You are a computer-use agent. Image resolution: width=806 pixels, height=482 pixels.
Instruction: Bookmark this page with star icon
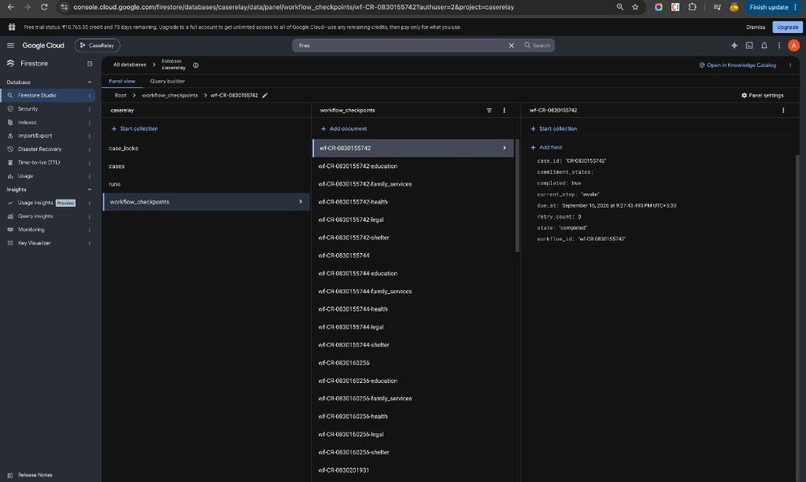coord(635,7)
